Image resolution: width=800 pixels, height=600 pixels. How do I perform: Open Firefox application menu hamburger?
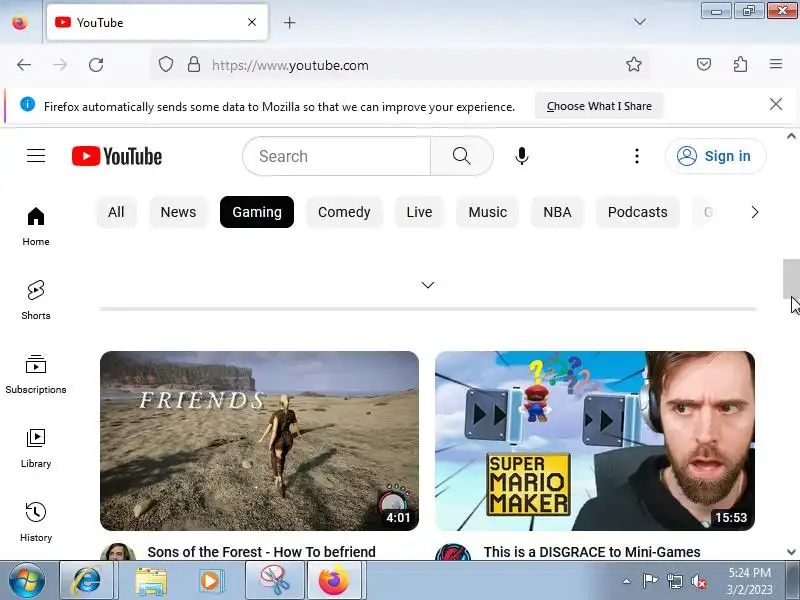pos(776,64)
